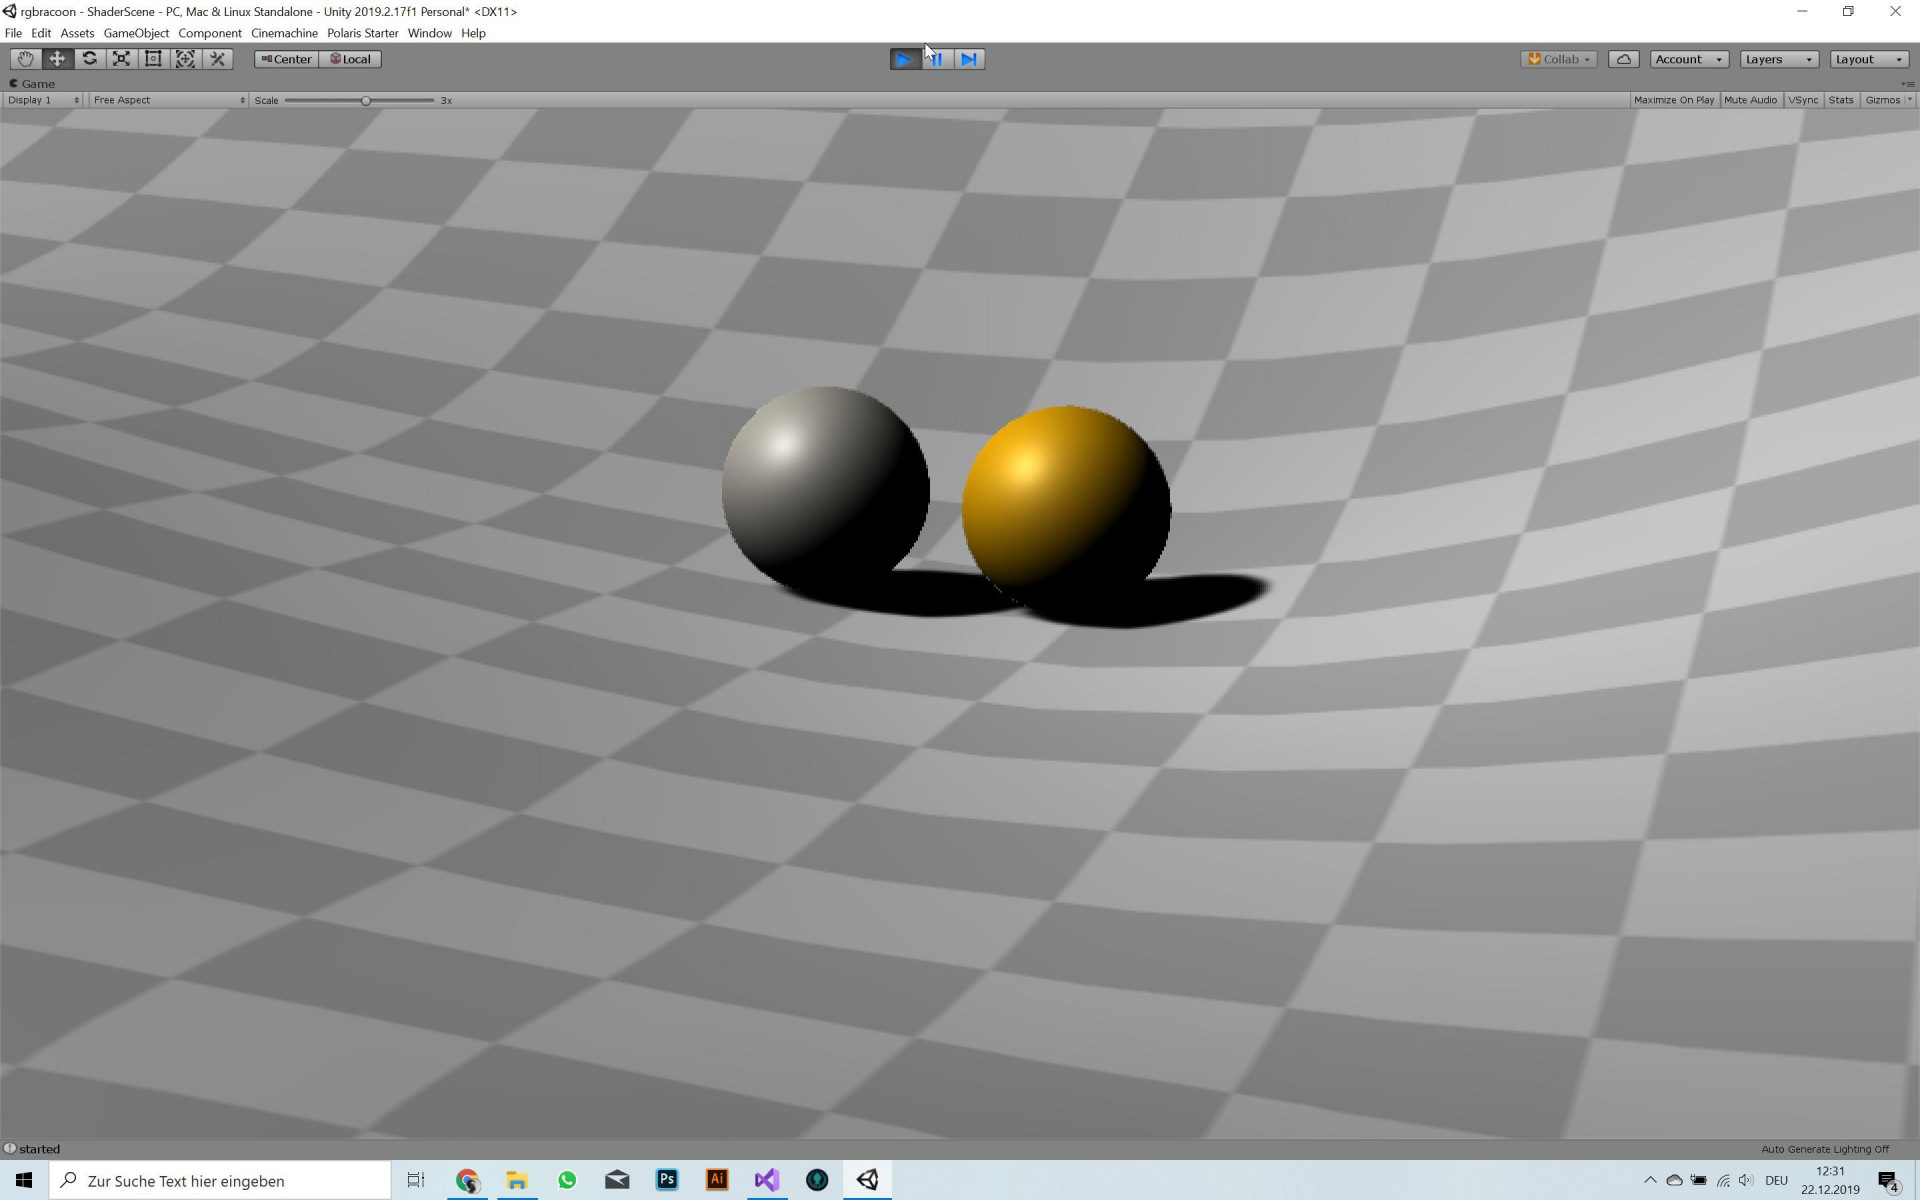
Task: Open File Explorer from taskbar
Action: [517, 1180]
